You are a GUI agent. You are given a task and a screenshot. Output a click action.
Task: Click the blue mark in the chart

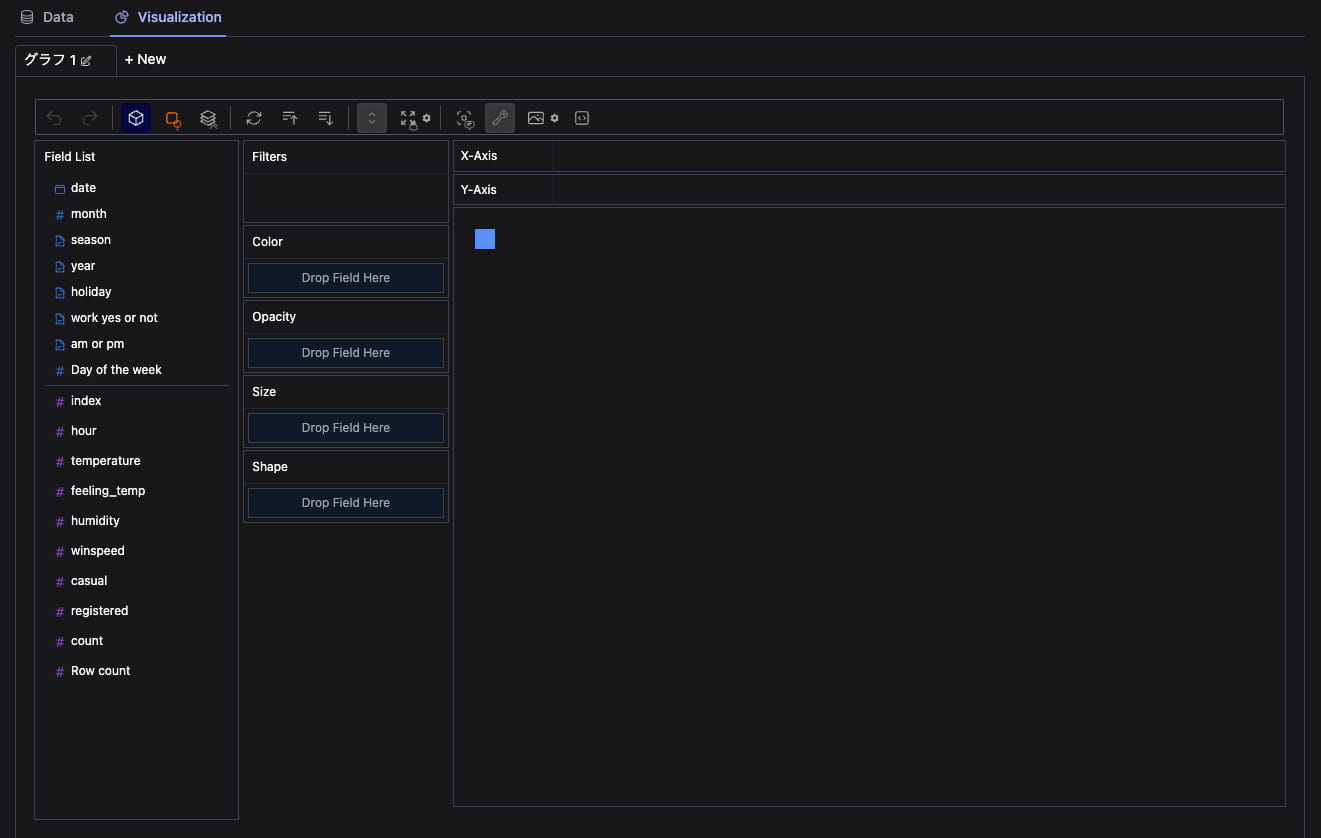click(x=485, y=239)
